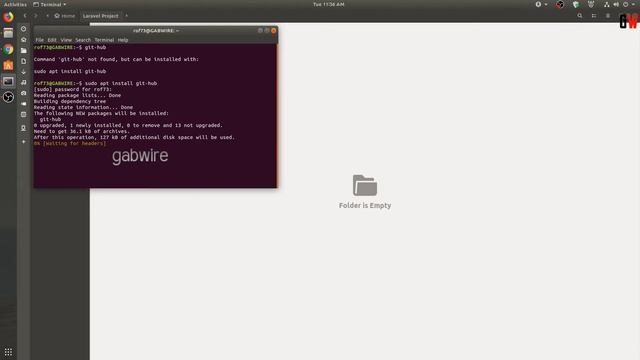Open Trash in the Files sidebar

click(x=24, y=114)
